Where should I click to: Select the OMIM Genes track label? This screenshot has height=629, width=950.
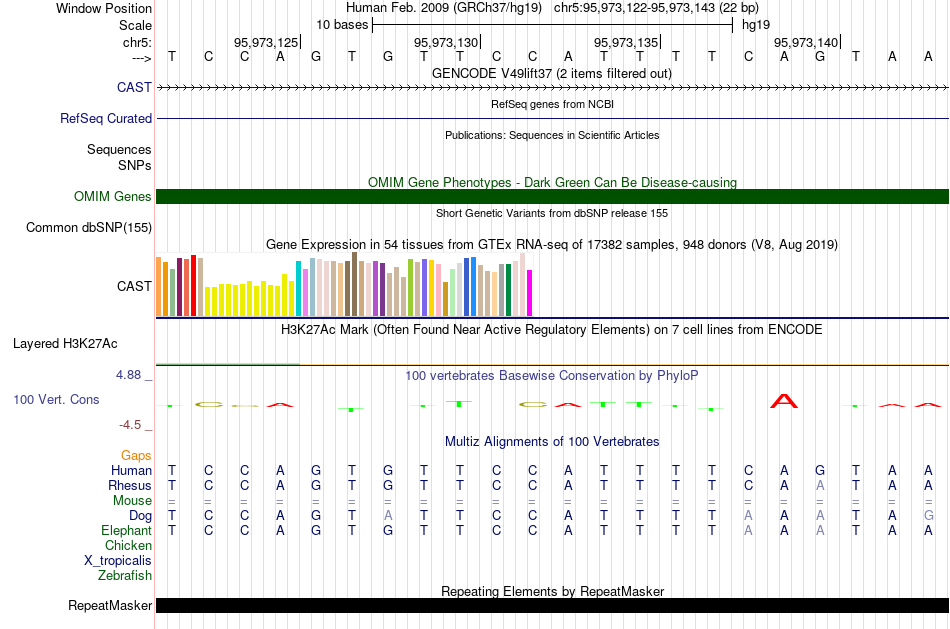pyautogui.click(x=113, y=197)
